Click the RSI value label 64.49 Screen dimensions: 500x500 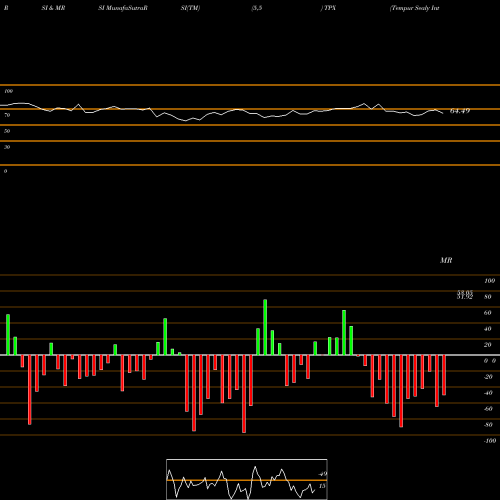(x=460, y=111)
